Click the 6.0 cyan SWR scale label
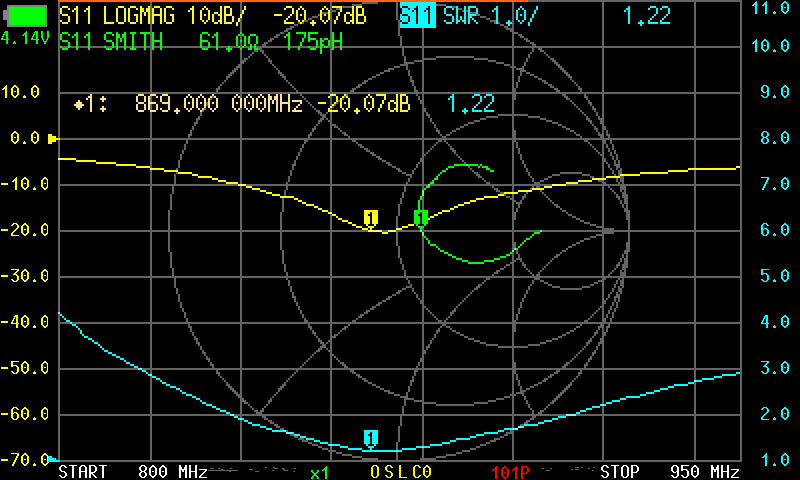 tap(774, 230)
